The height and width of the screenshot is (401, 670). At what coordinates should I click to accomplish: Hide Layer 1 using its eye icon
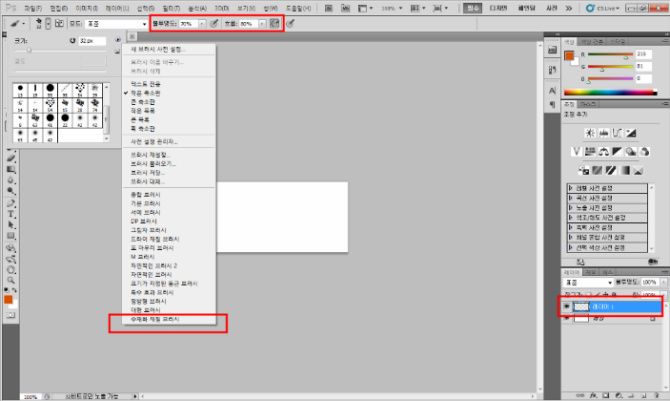point(567,307)
